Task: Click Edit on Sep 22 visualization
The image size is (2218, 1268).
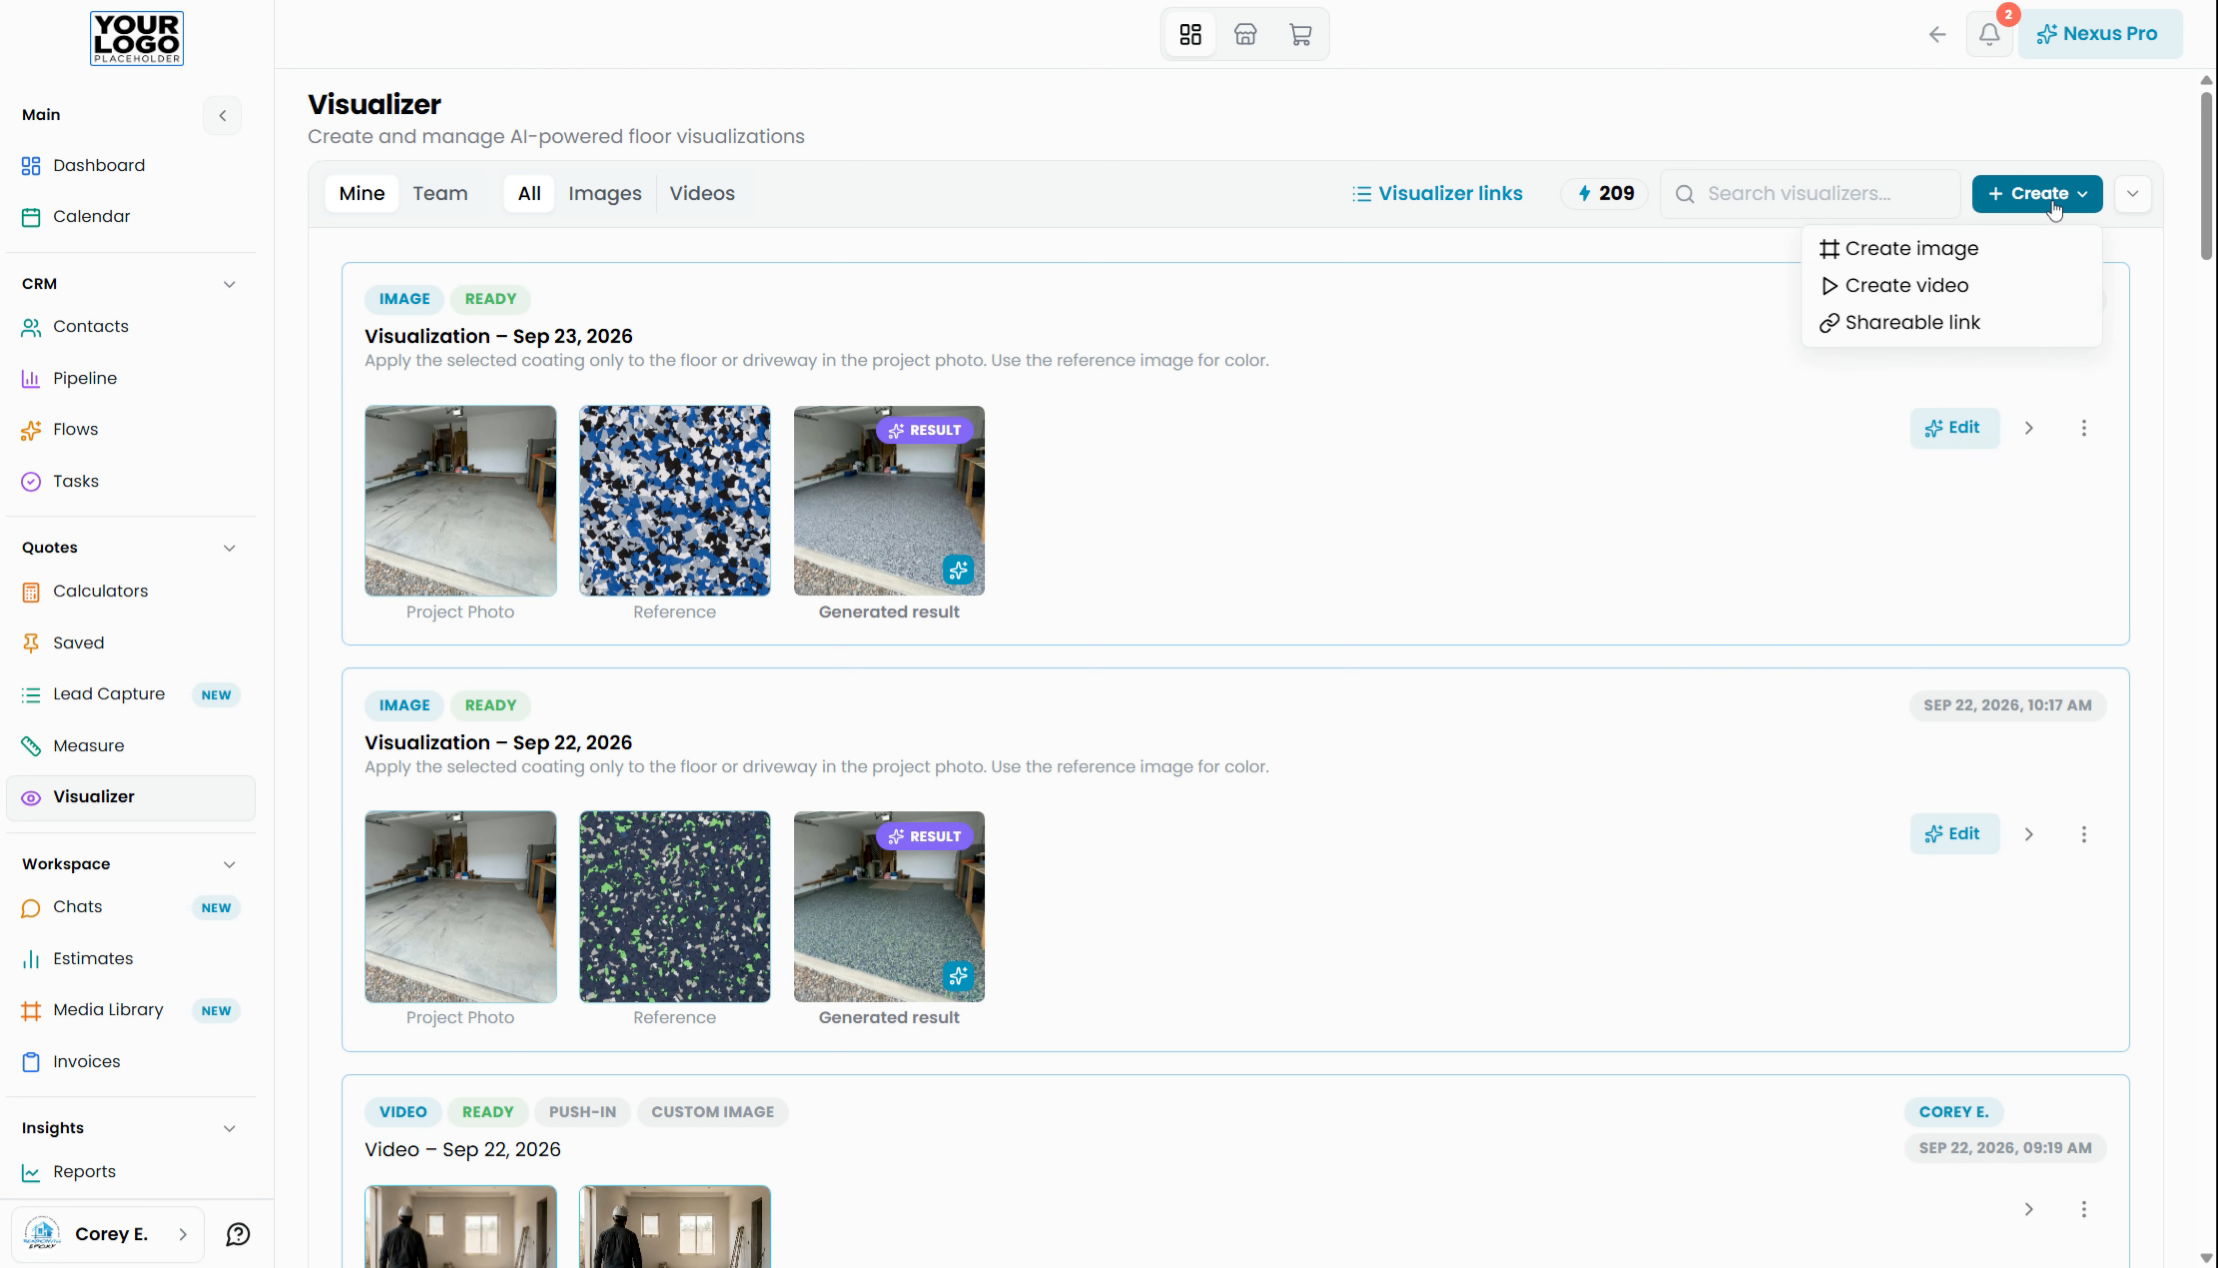Action: [x=1954, y=834]
